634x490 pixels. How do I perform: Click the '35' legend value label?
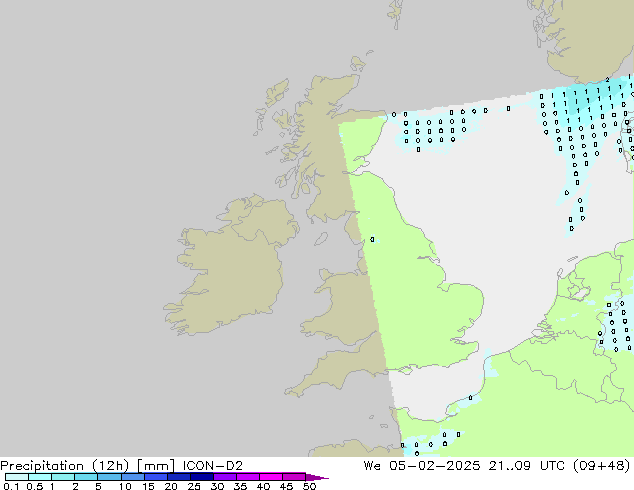[240, 486]
